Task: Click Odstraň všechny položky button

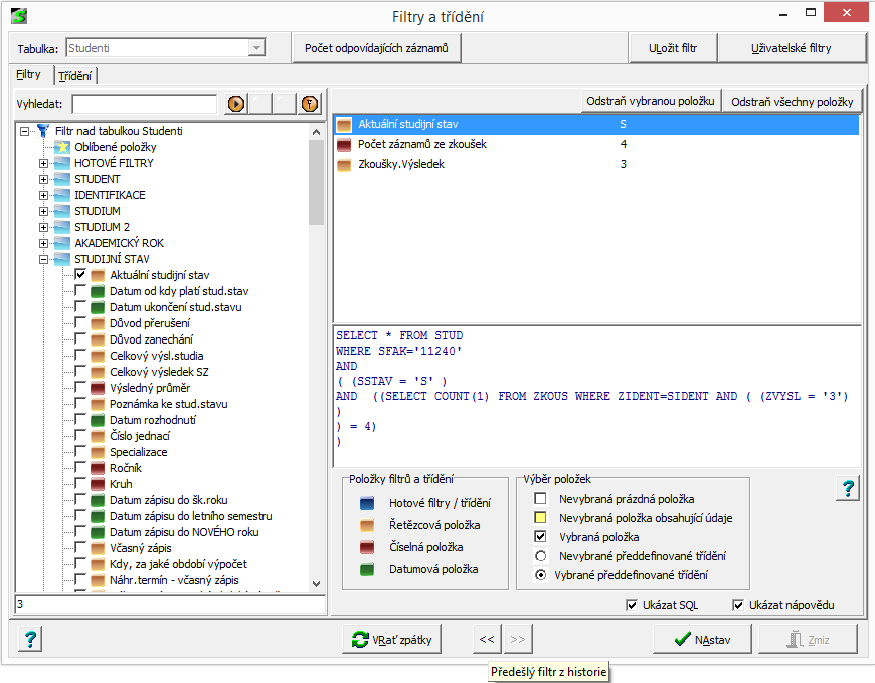Action: (791, 102)
